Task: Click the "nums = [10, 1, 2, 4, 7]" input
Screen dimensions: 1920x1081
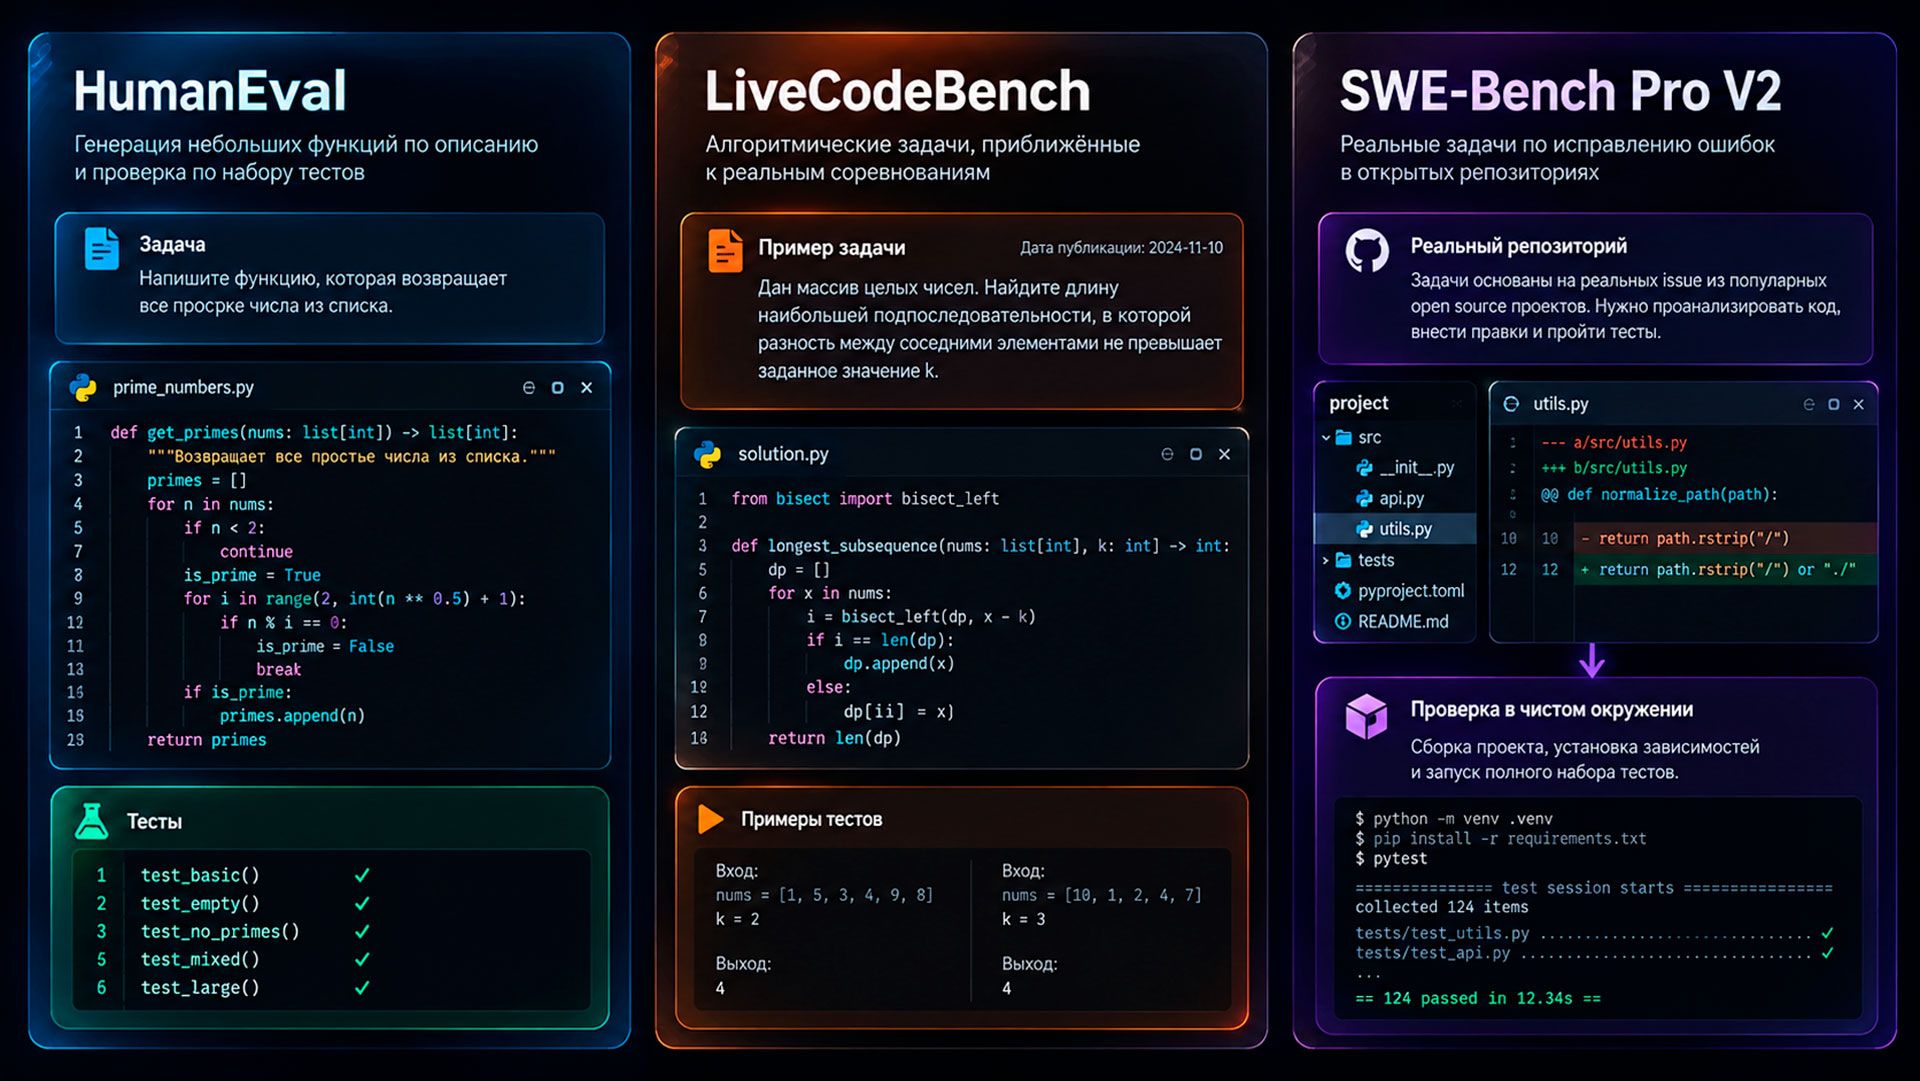Action: pos(1101,895)
